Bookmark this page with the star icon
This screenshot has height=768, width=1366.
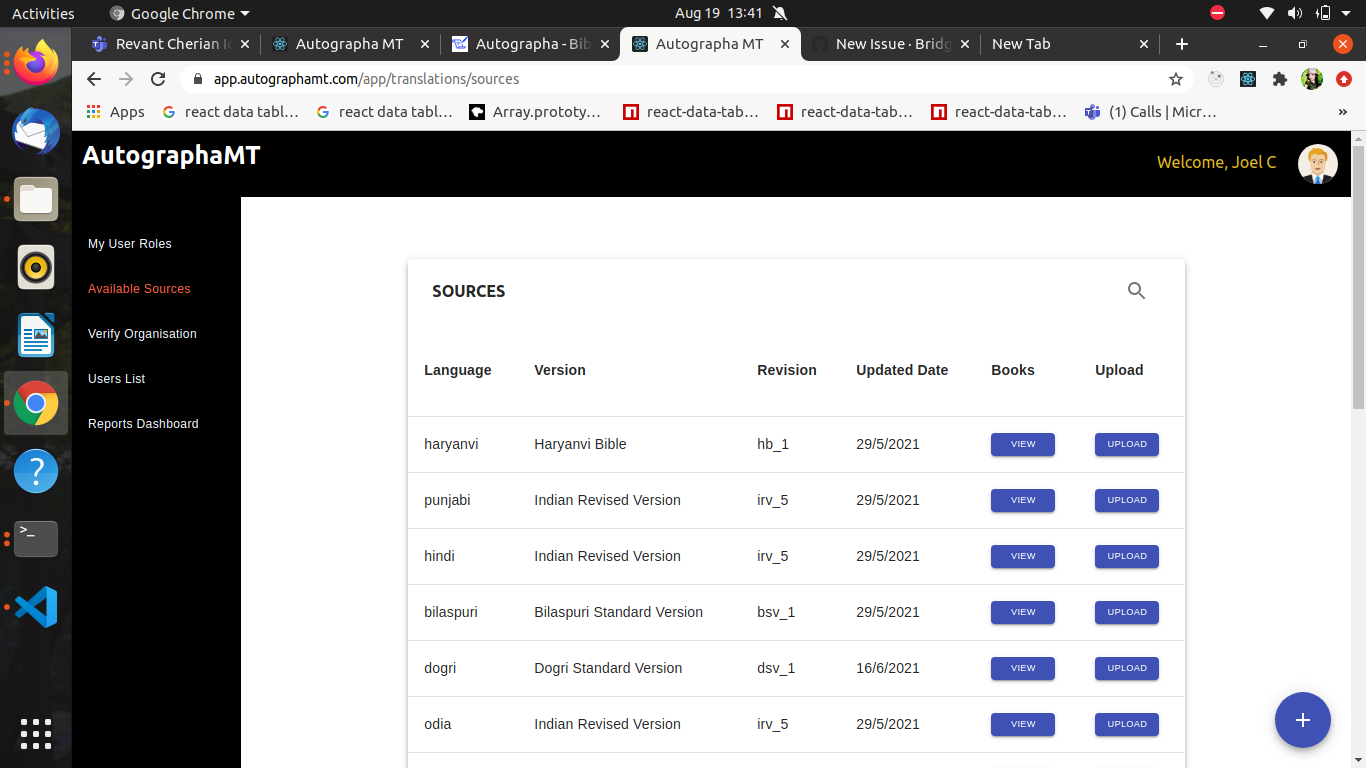(x=1176, y=79)
